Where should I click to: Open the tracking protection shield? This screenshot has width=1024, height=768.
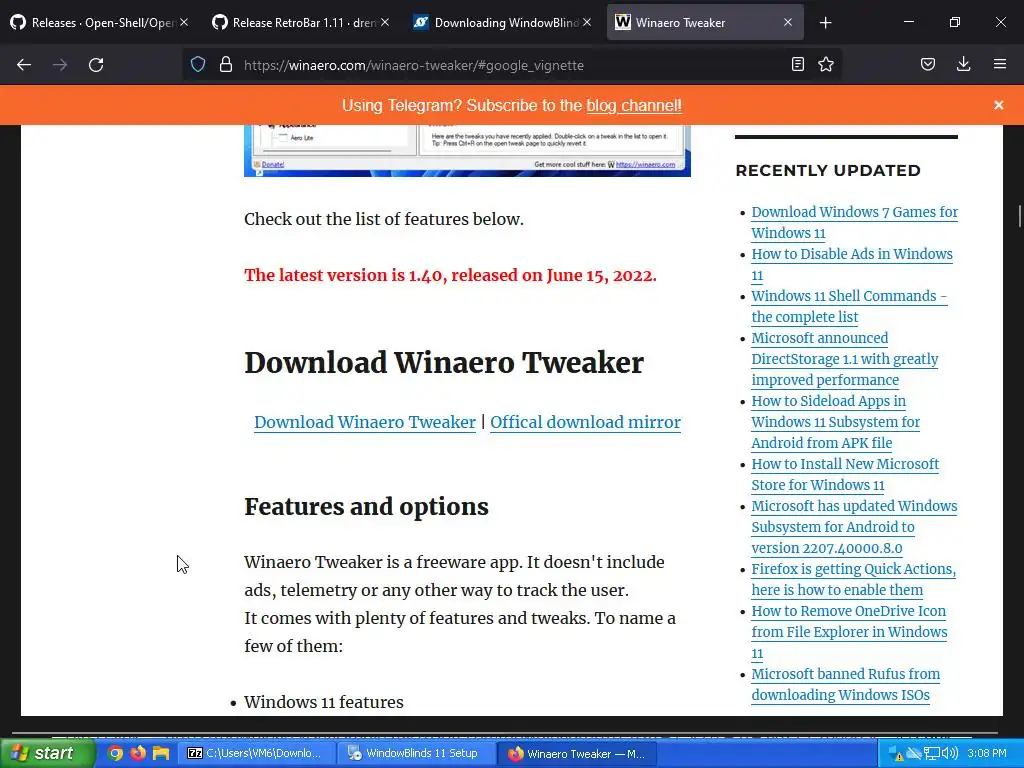pyautogui.click(x=198, y=65)
